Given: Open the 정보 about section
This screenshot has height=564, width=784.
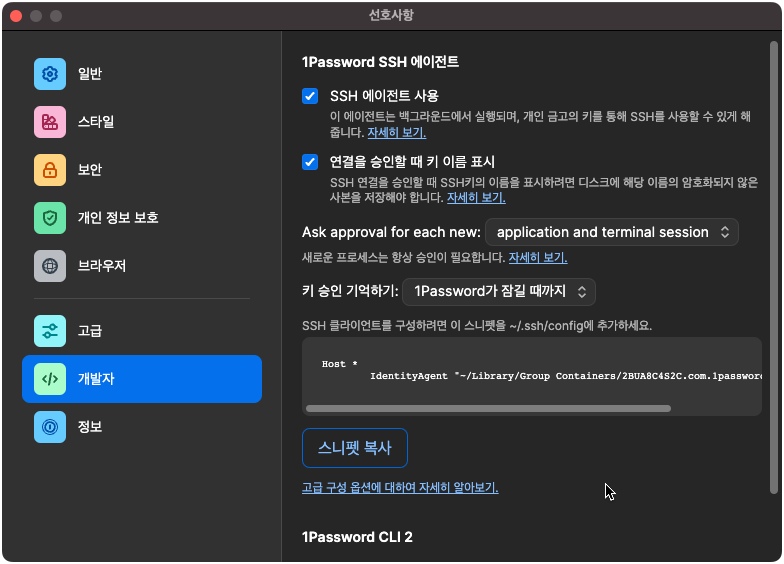Looking at the screenshot, I should click(x=142, y=427).
